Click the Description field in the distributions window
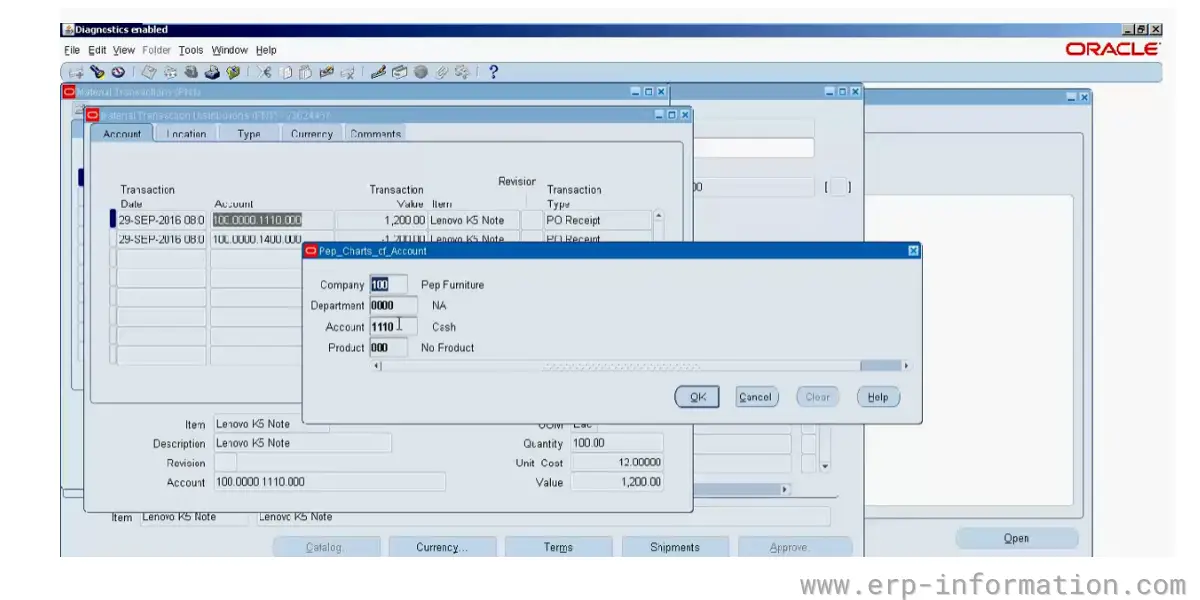 pyautogui.click(x=302, y=443)
